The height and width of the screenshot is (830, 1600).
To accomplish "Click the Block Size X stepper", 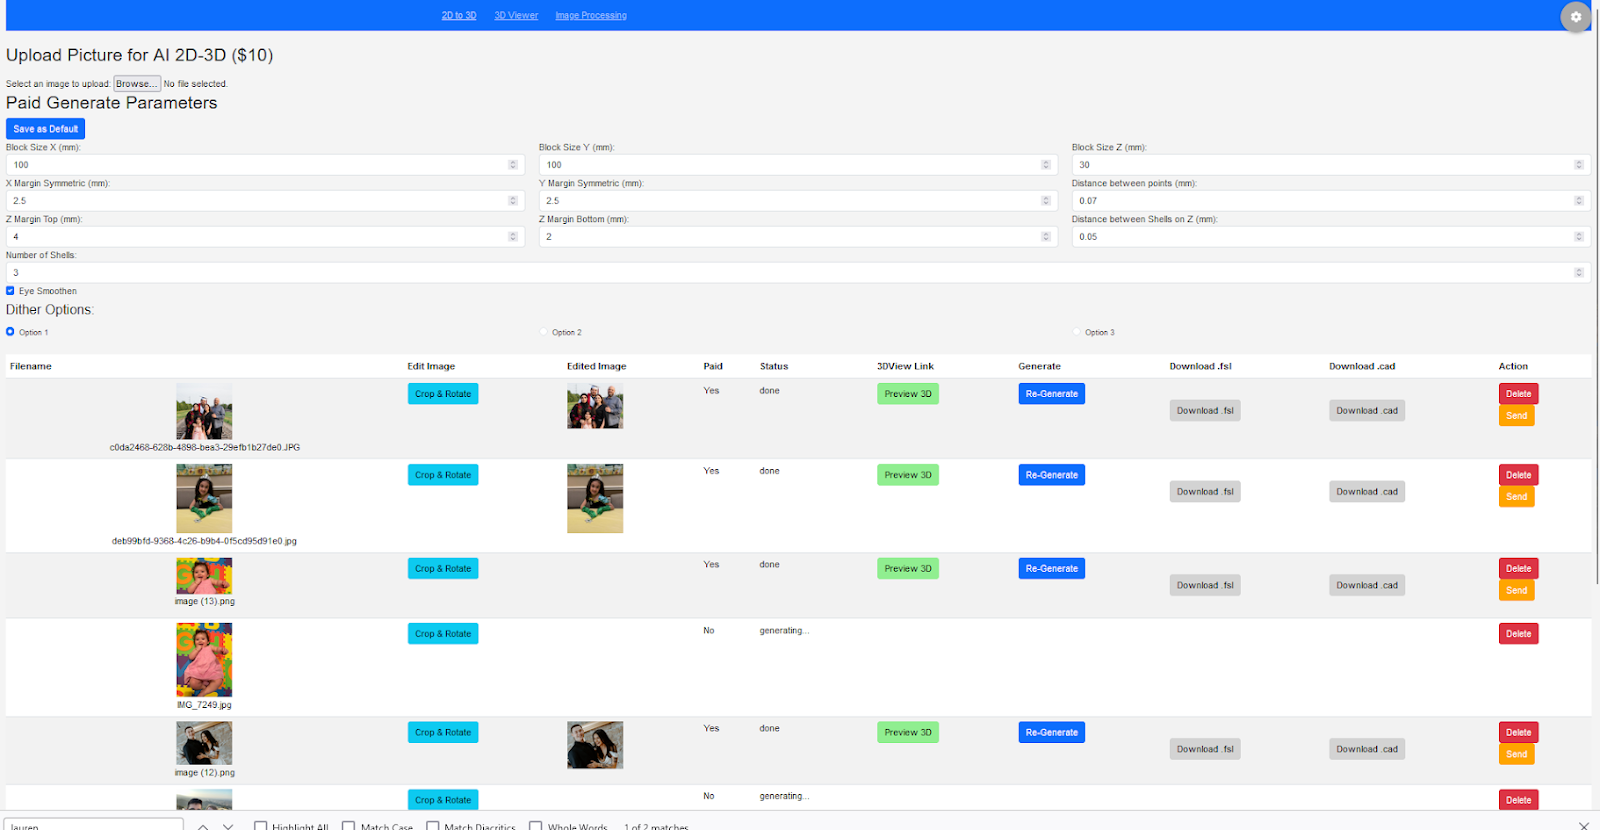I will pyautogui.click(x=513, y=165).
